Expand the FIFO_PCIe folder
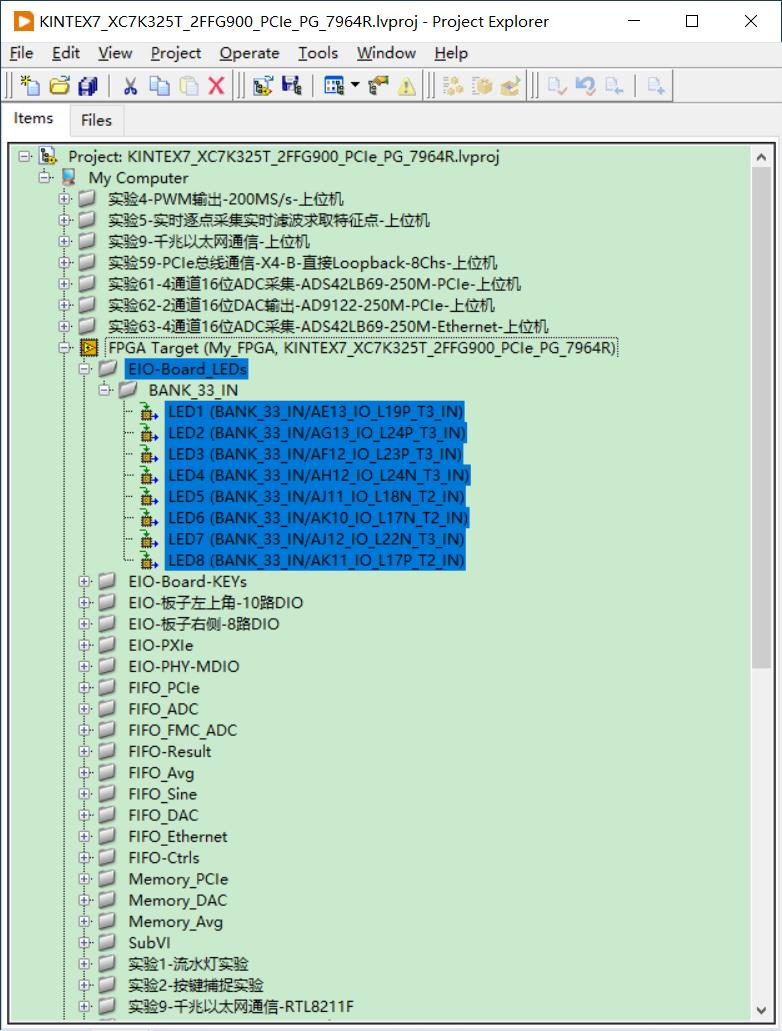Viewport: 782px width, 1031px height. [84, 688]
